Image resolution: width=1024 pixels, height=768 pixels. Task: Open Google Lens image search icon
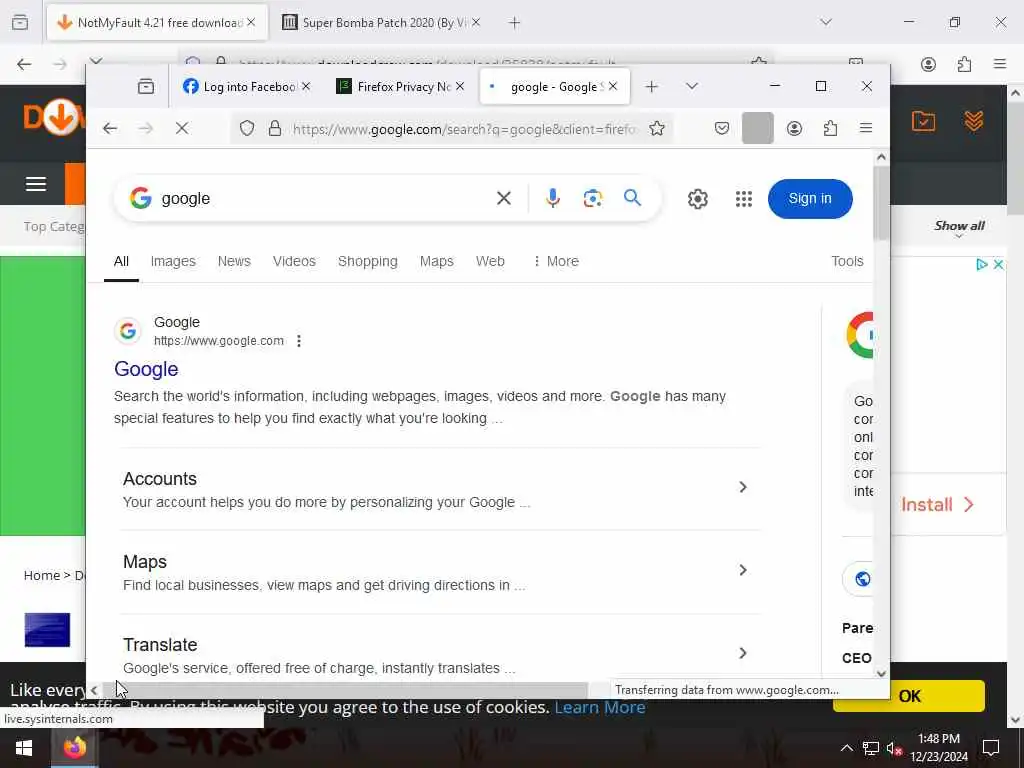tap(592, 198)
